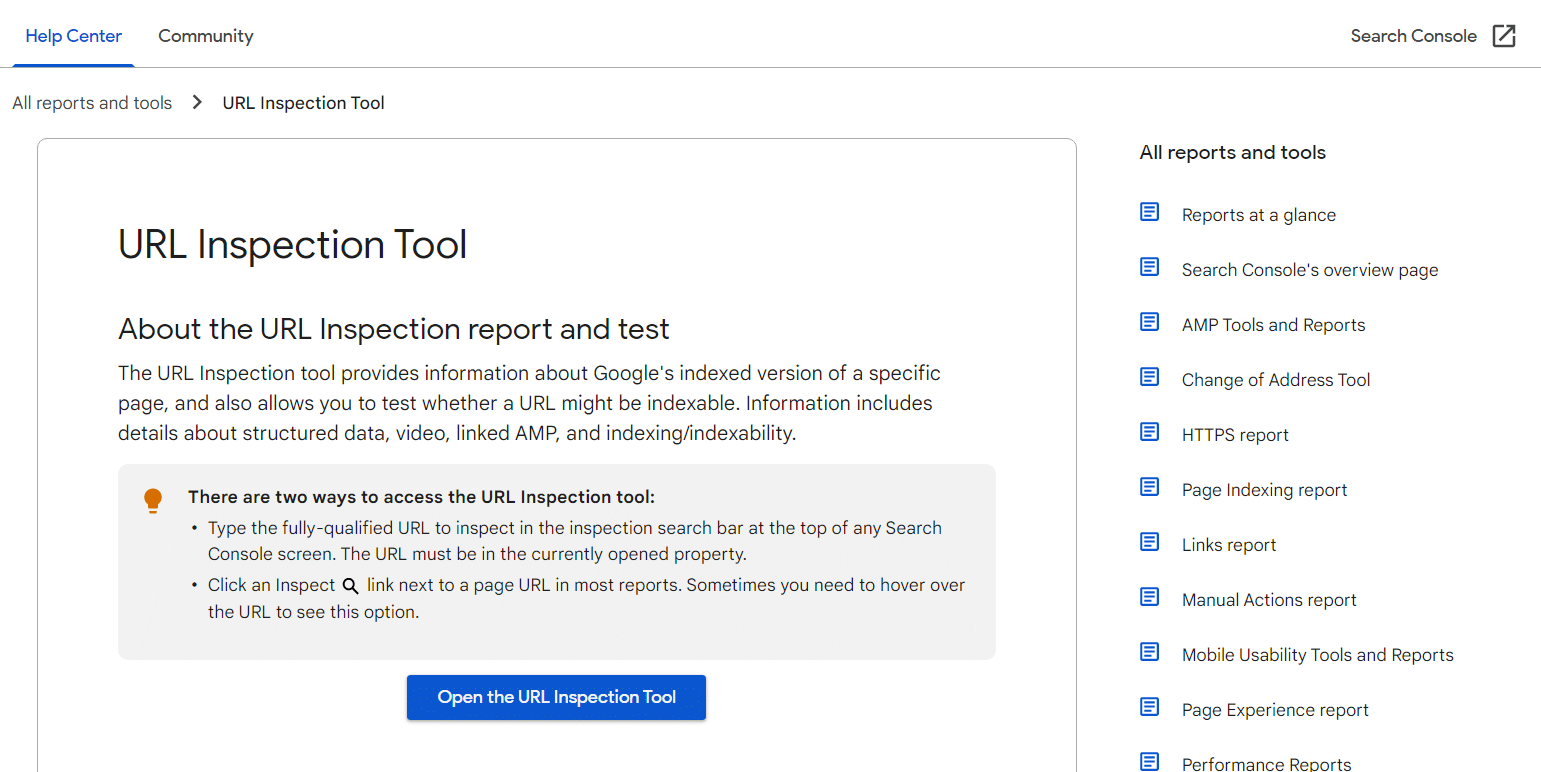Click the article icon beside HTTPS report
Viewport: 1541px width, 772px height.
pos(1150,432)
